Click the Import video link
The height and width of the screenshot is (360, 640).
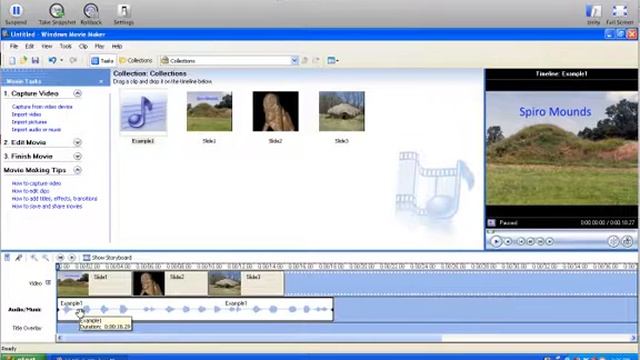click(x=27, y=114)
